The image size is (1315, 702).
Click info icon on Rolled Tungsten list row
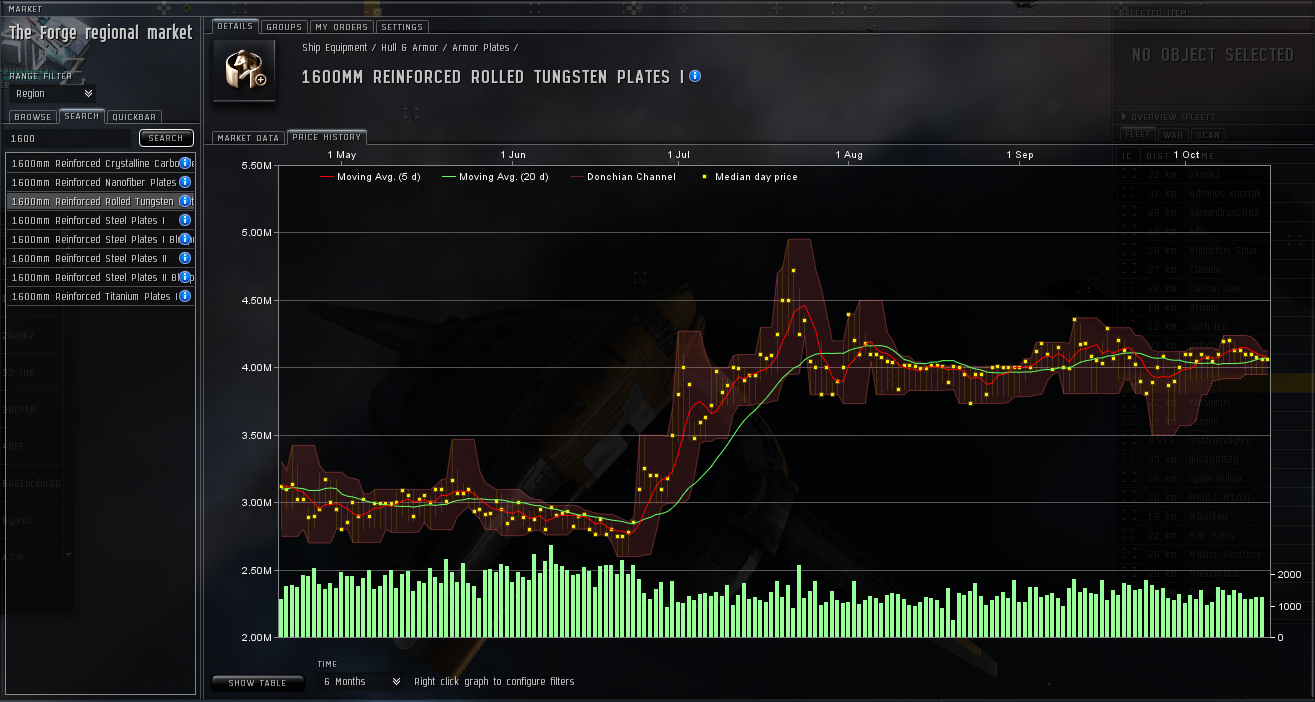[x=185, y=201]
